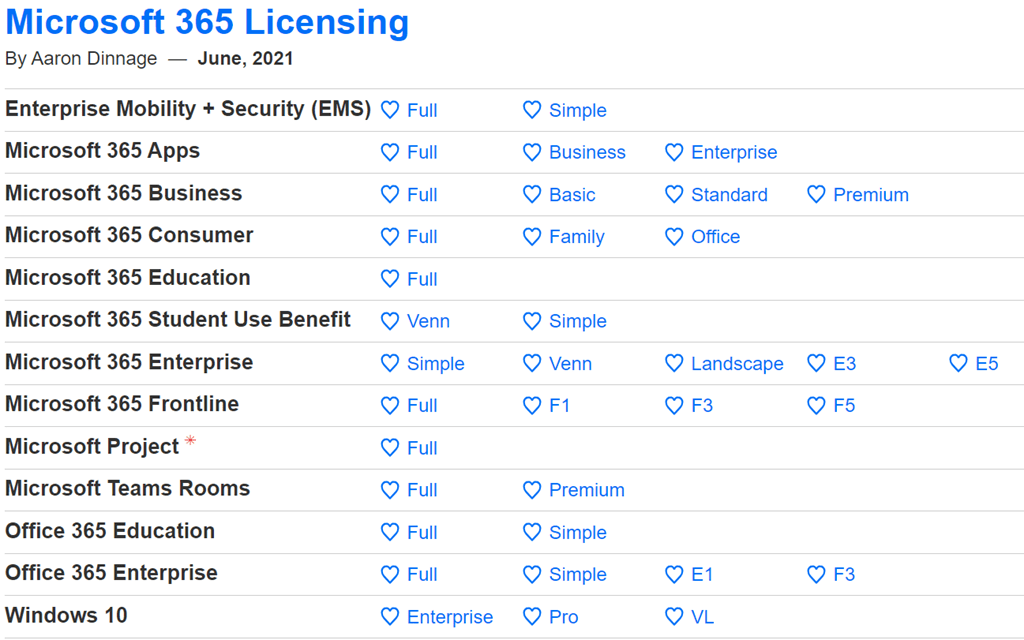This screenshot has width=1024, height=640.
Task: Click heart icon next to EMS Full
Action: coord(390,110)
